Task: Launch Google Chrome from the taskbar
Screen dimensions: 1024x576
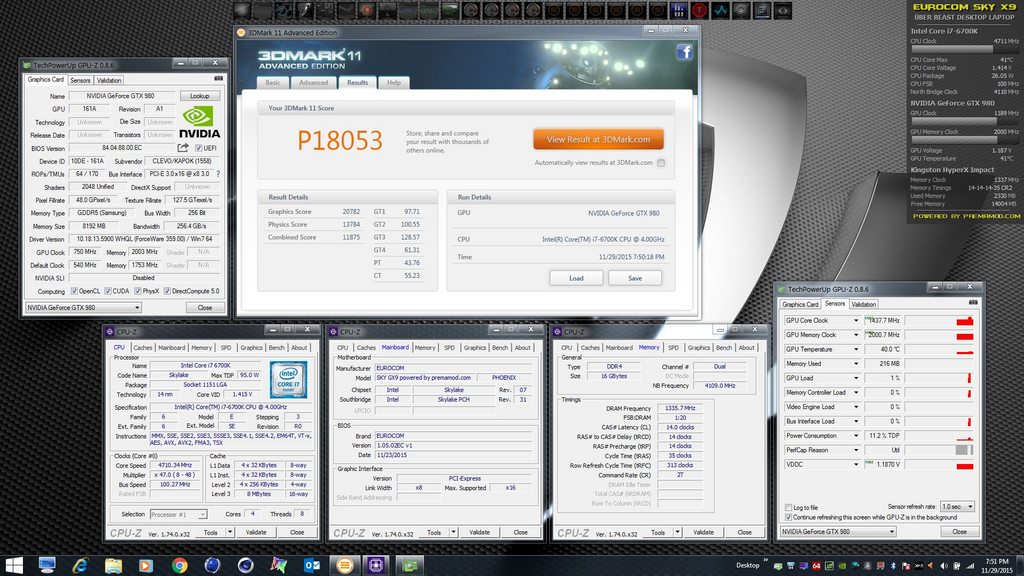Action: (x=180, y=565)
